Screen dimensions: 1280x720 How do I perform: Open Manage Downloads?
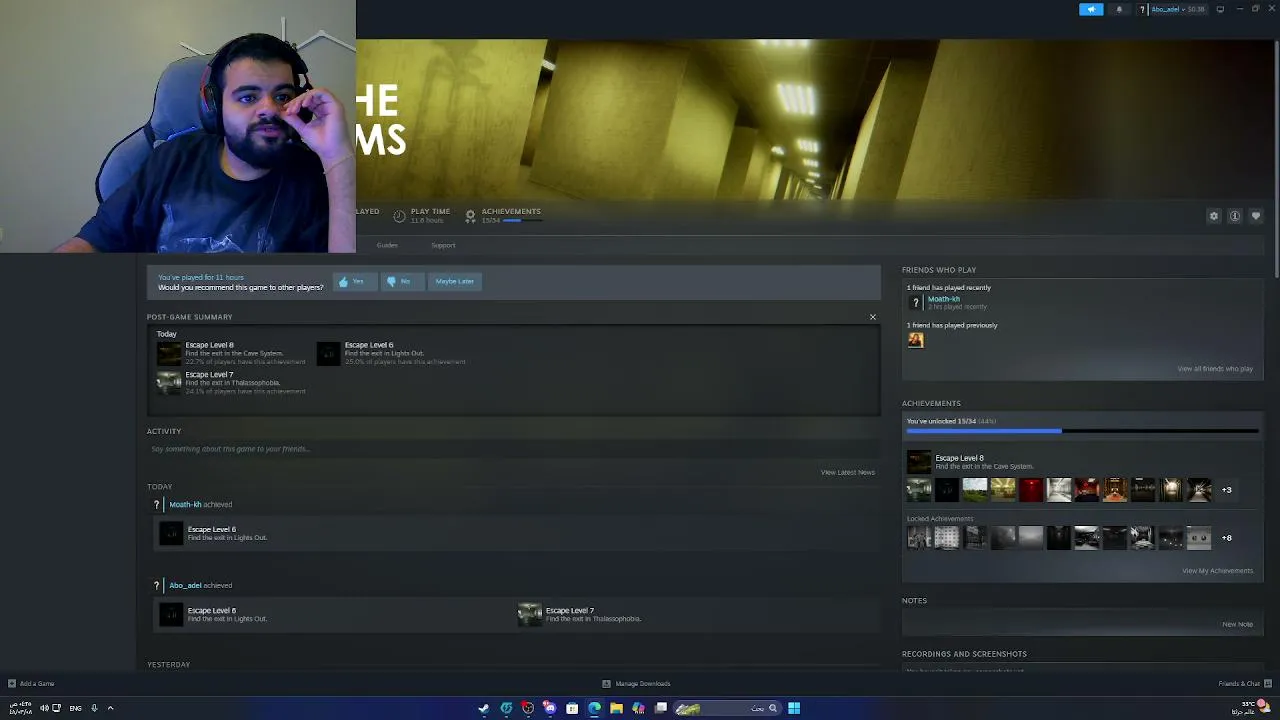636,684
